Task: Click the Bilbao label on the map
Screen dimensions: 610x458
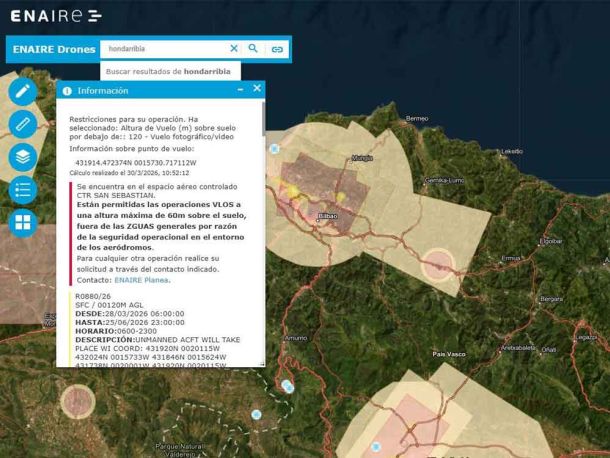Action: (x=327, y=216)
